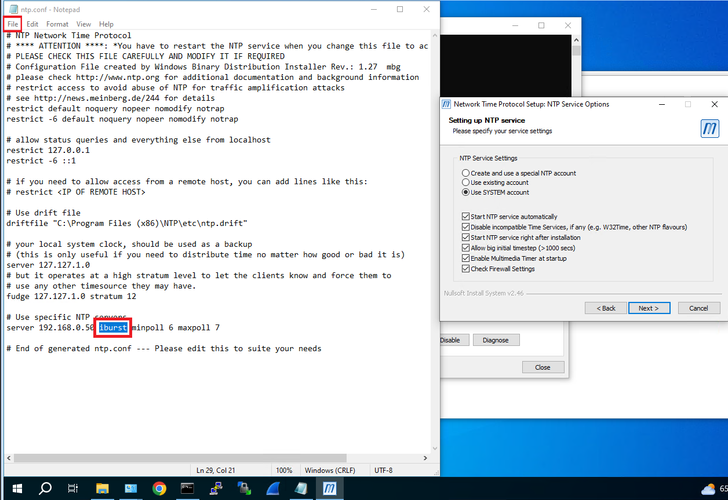Click the < Back button in NTP setup
Image resolution: width=728 pixels, height=500 pixels.
pos(606,308)
